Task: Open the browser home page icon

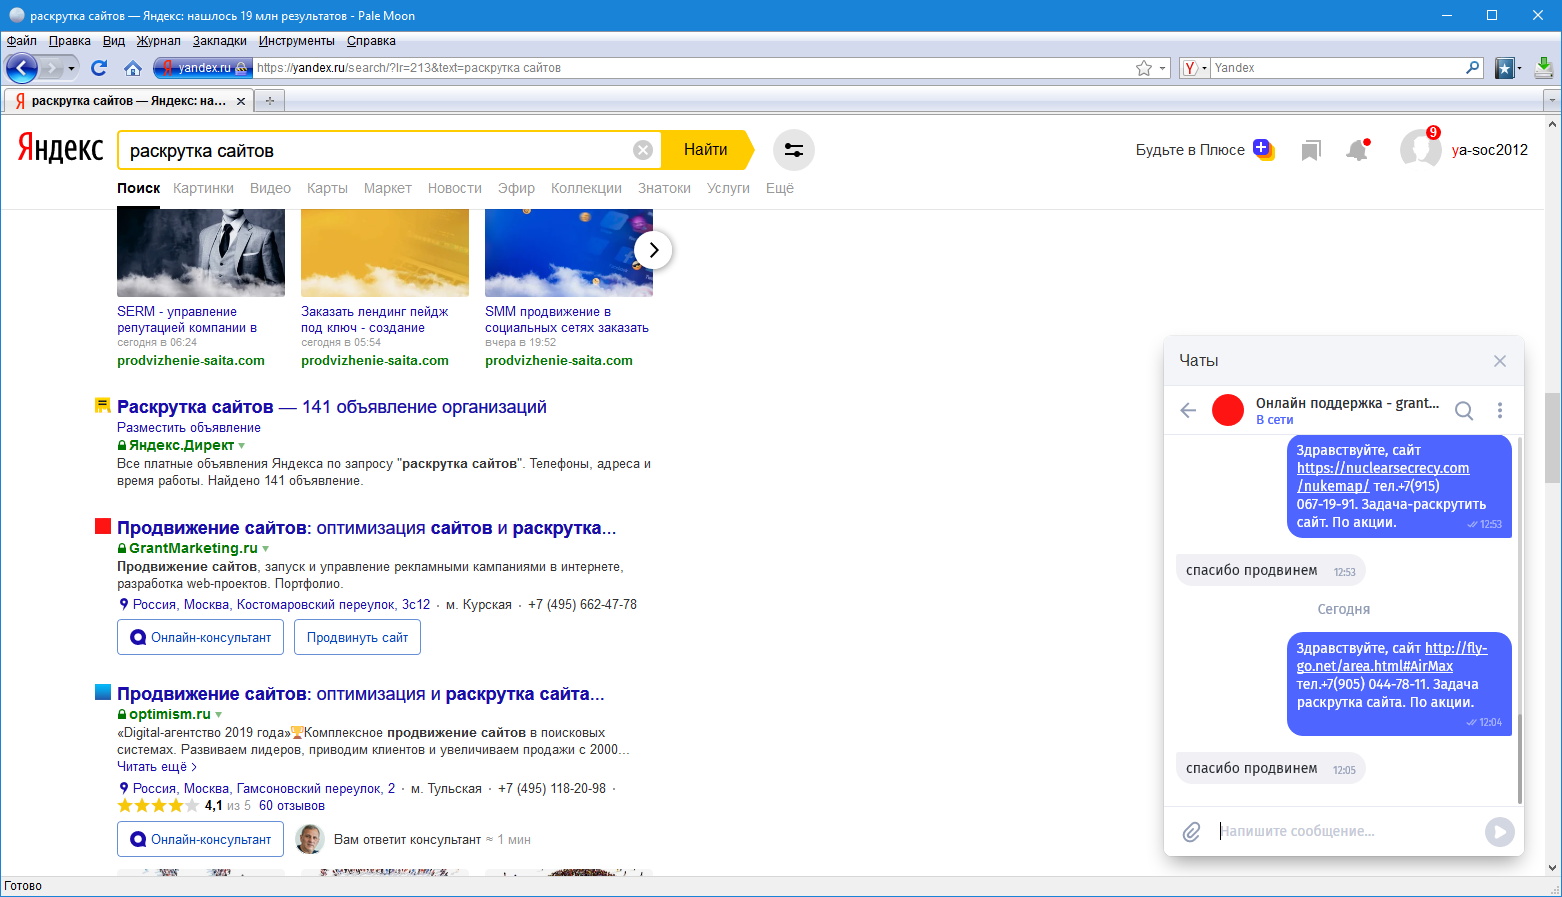Action: click(x=133, y=68)
